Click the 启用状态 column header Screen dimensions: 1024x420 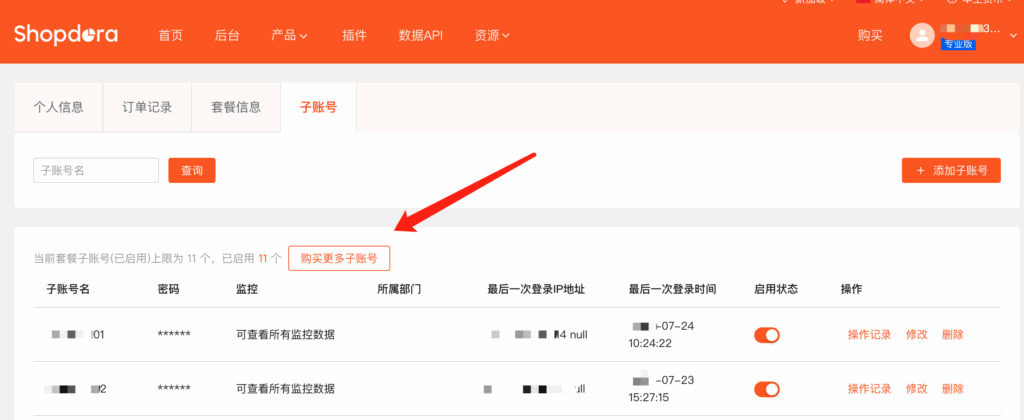[776, 289]
